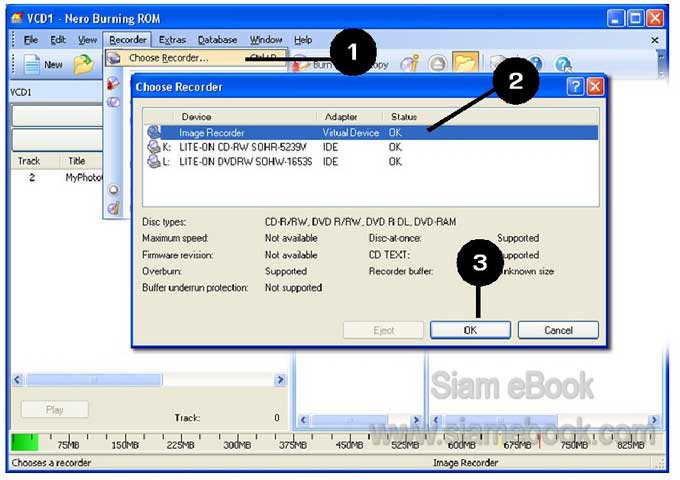Open the Database menu

(217, 40)
